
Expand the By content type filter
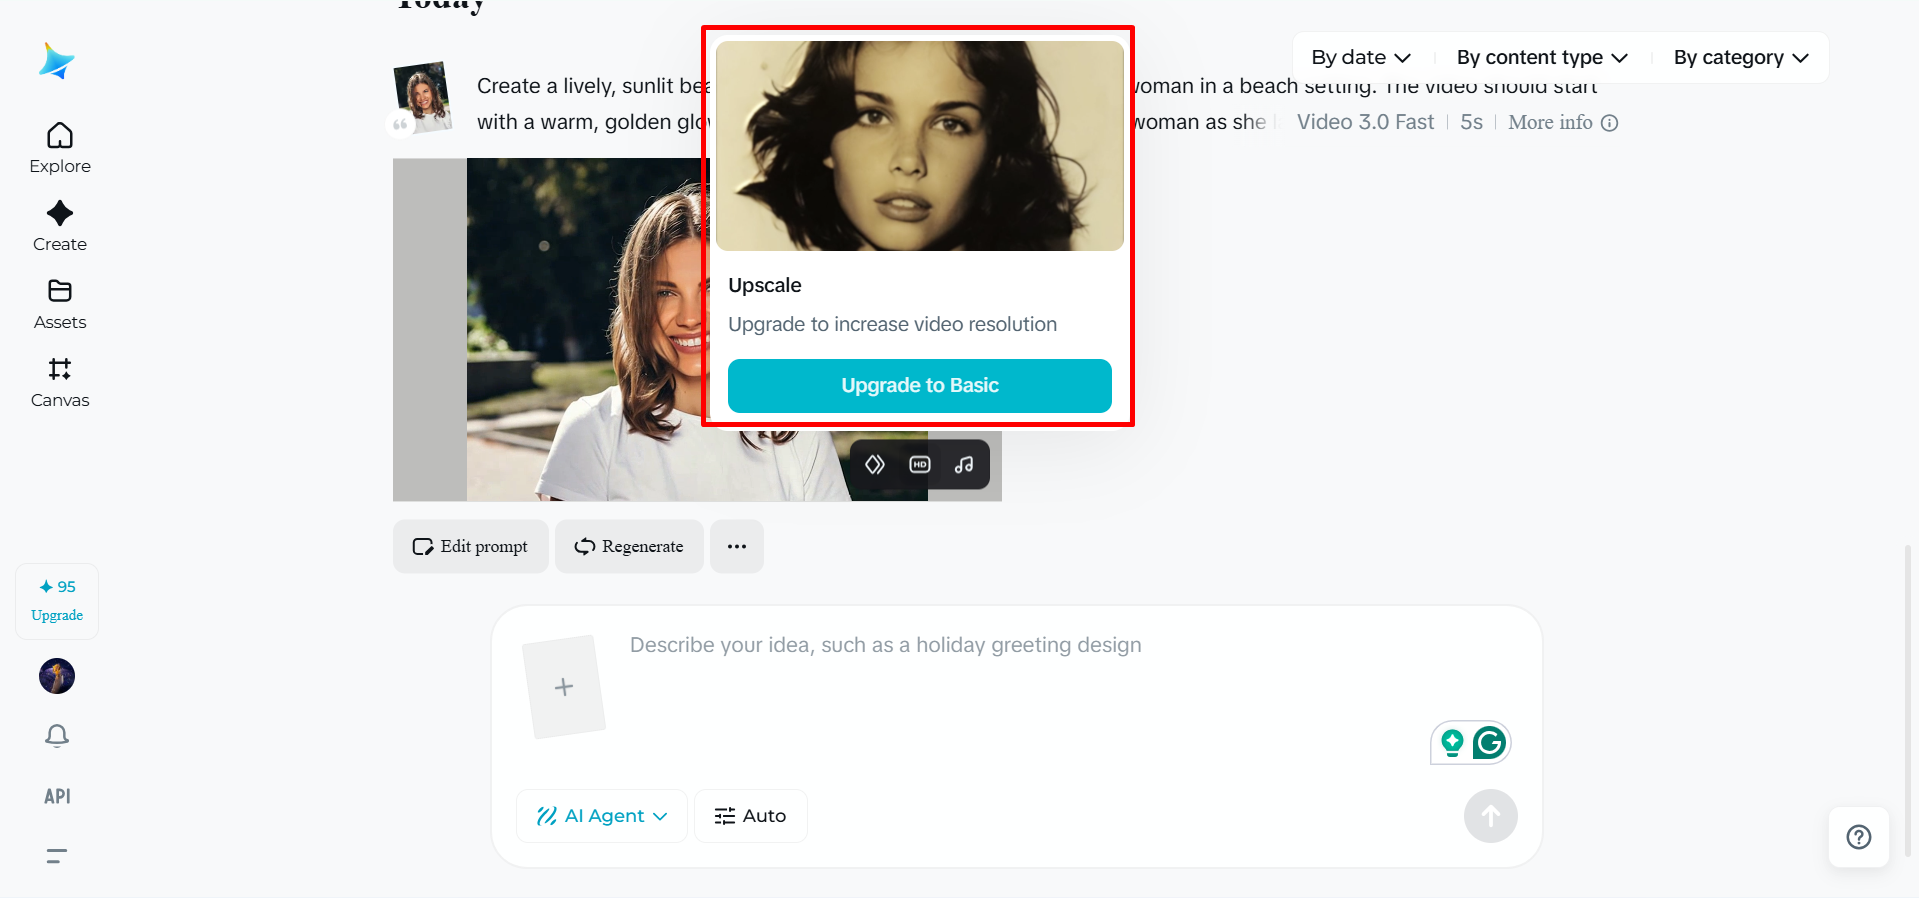(1541, 58)
